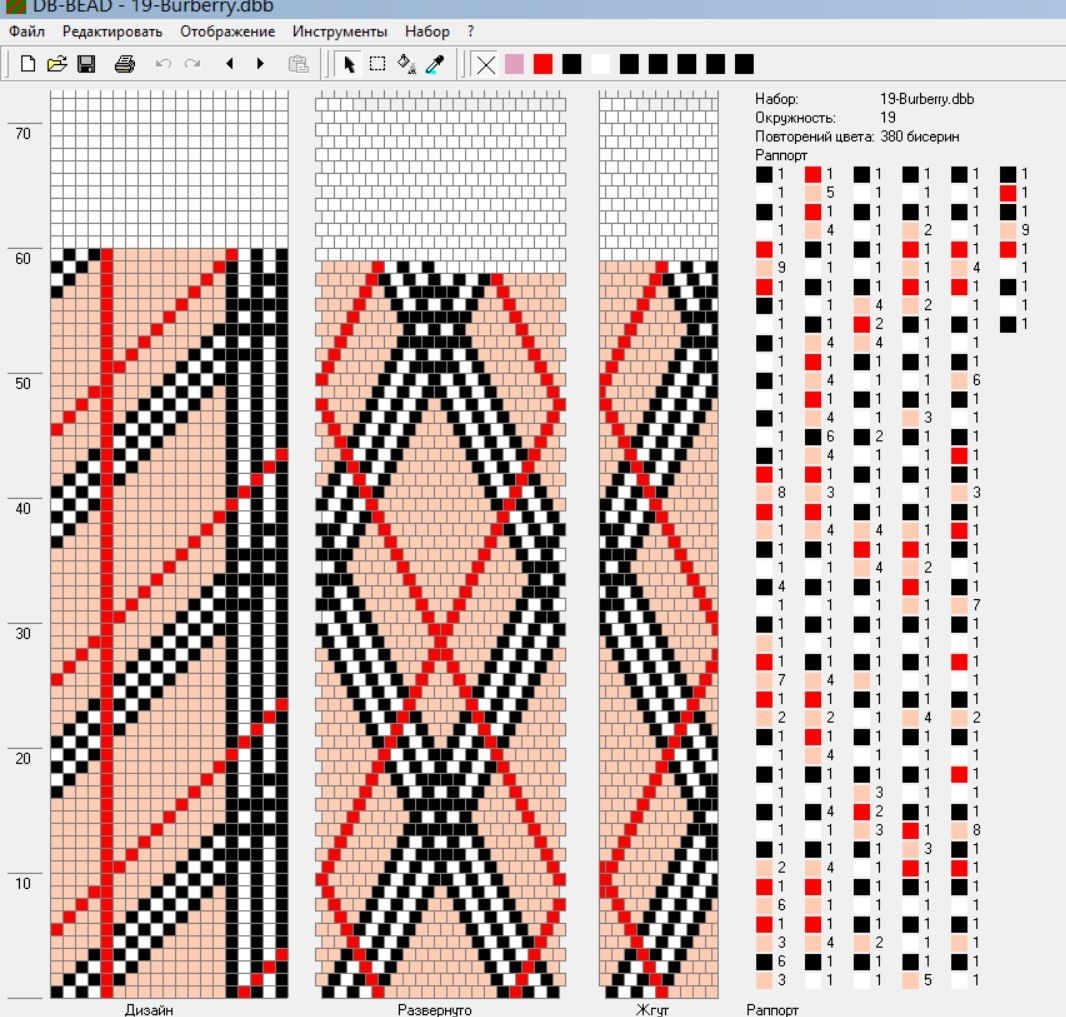This screenshot has height=1017, width=1066.
Task: Pick the black swatch right after the red one
Action: tap(572, 65)
